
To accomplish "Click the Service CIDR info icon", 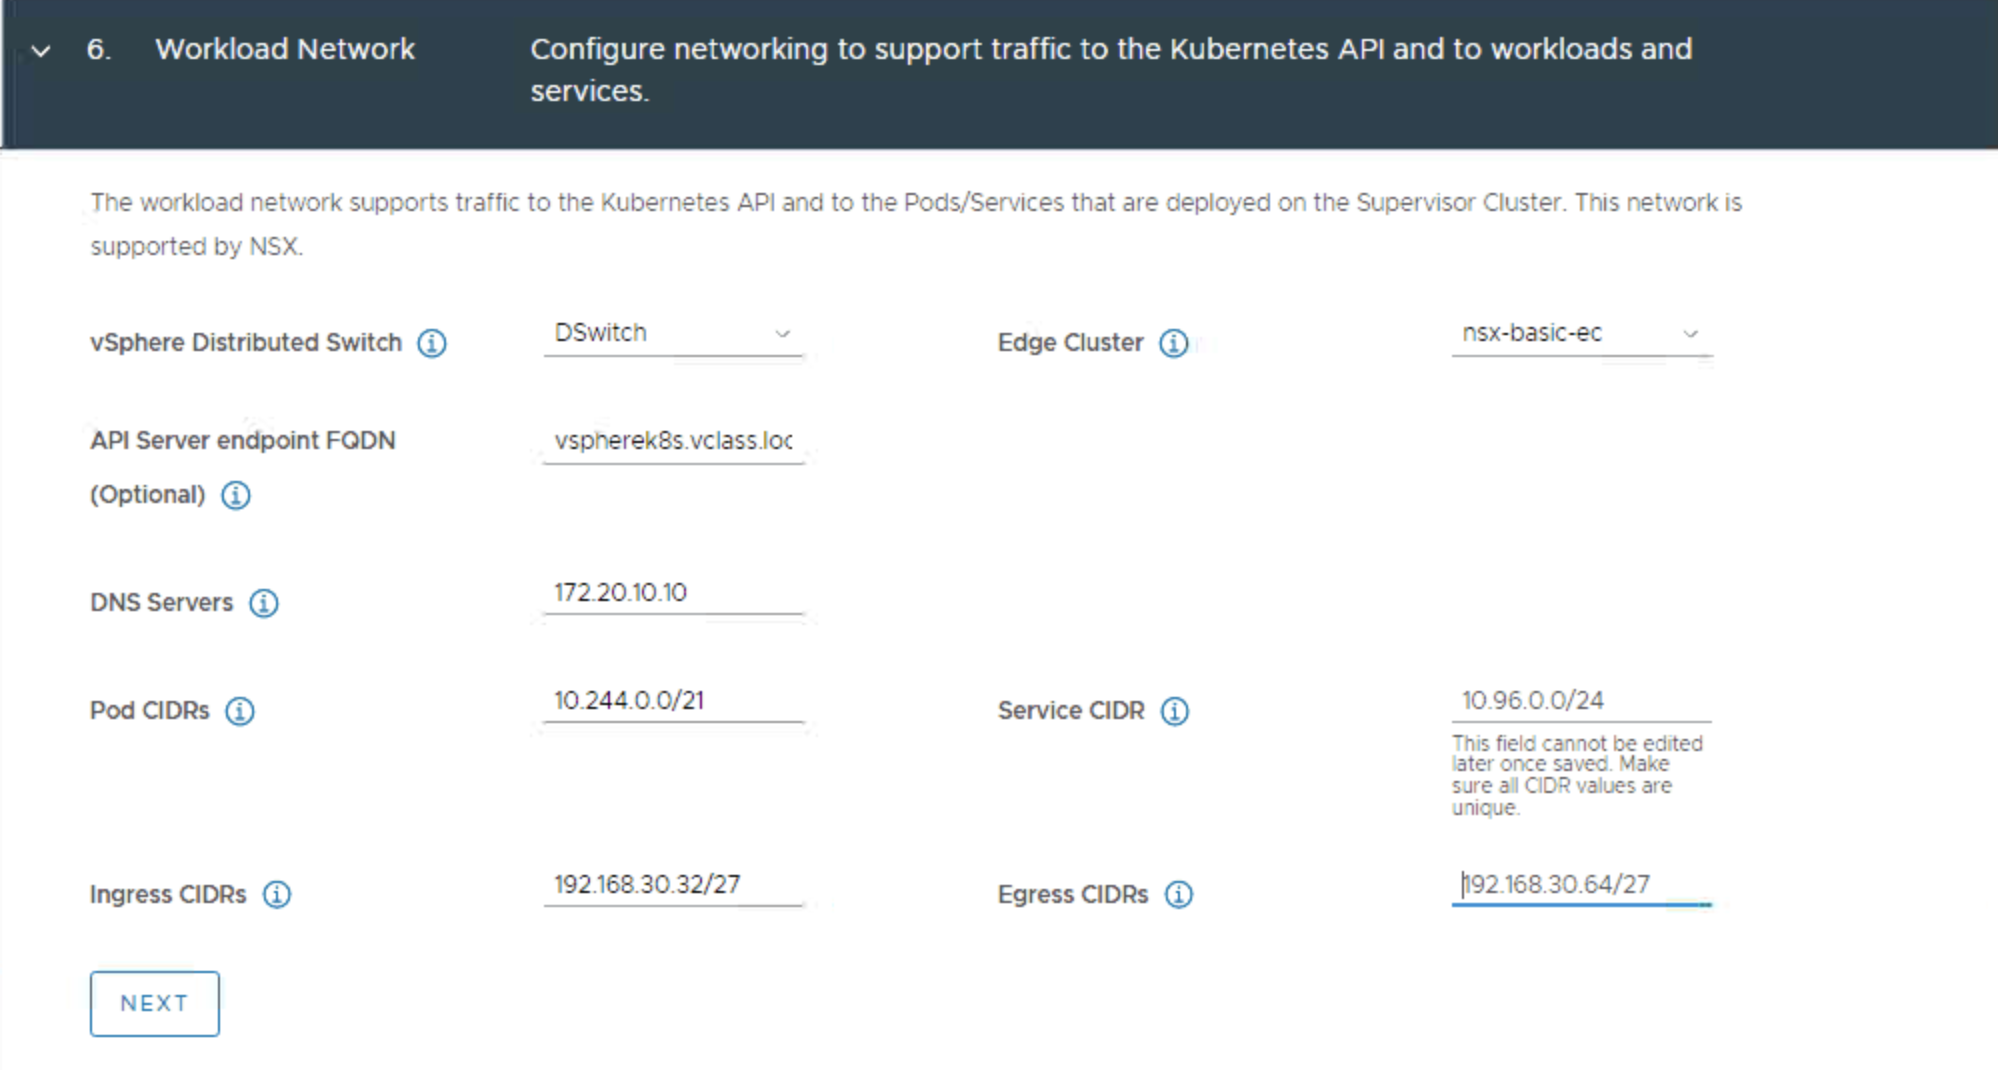I will [1177, 711].
